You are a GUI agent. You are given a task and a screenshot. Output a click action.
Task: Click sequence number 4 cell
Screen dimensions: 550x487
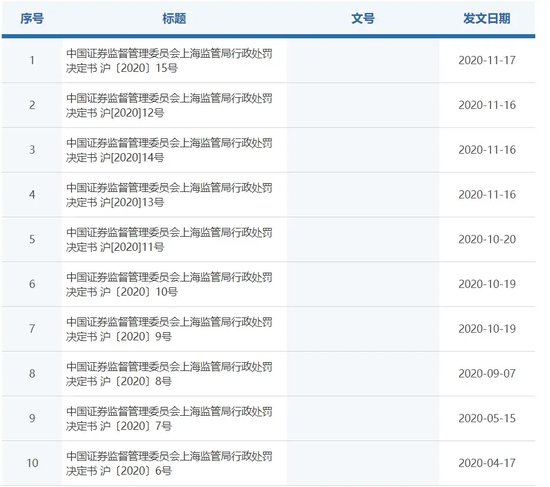(32, 194)
